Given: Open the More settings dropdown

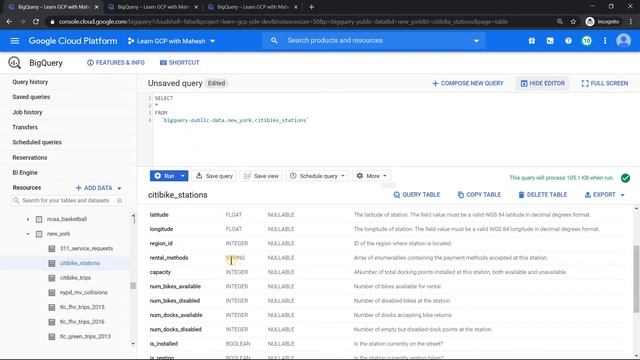Looking at the screenshot, I should tap(371, 176).
